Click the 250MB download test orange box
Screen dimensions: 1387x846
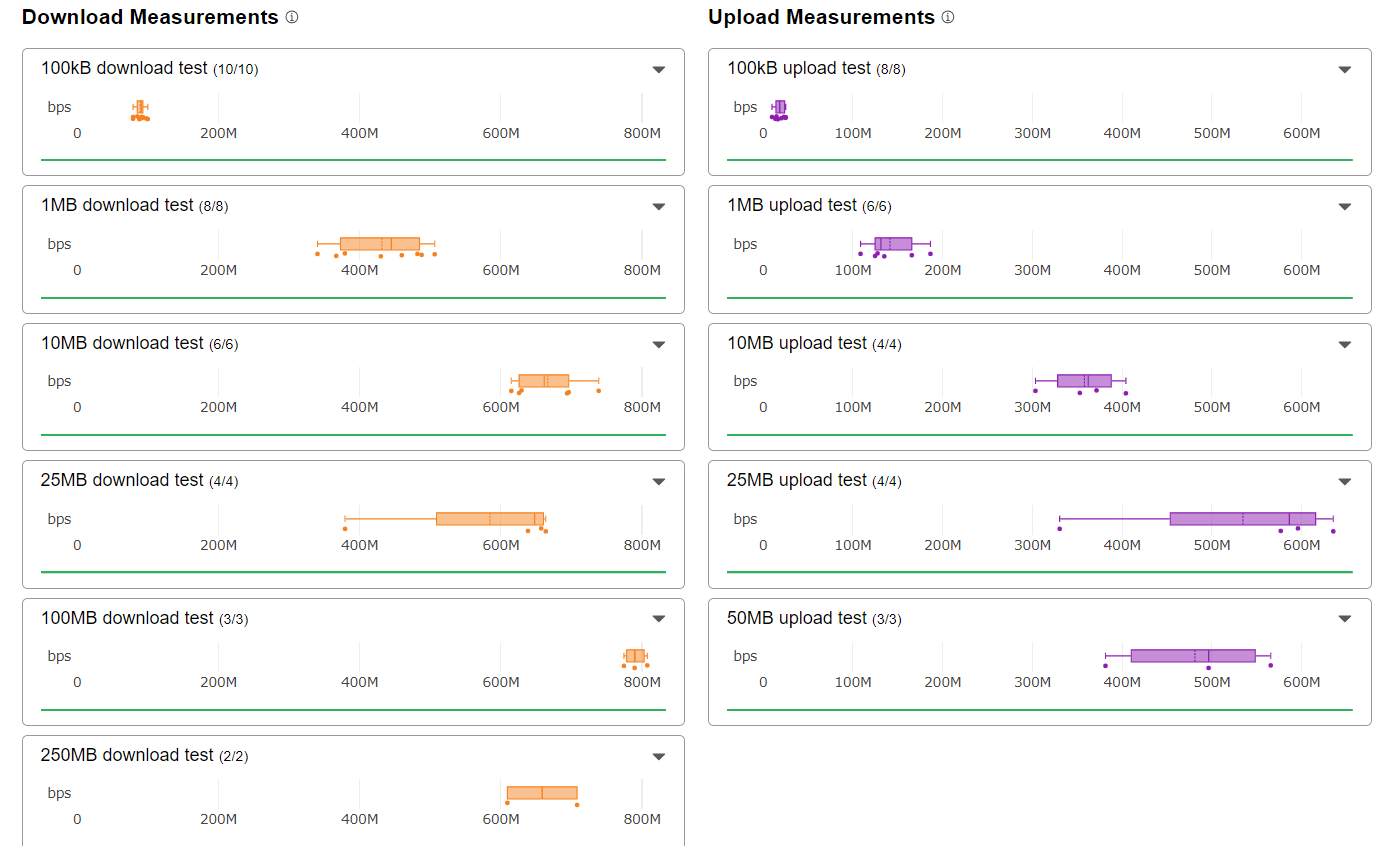[x=542, y=793]
